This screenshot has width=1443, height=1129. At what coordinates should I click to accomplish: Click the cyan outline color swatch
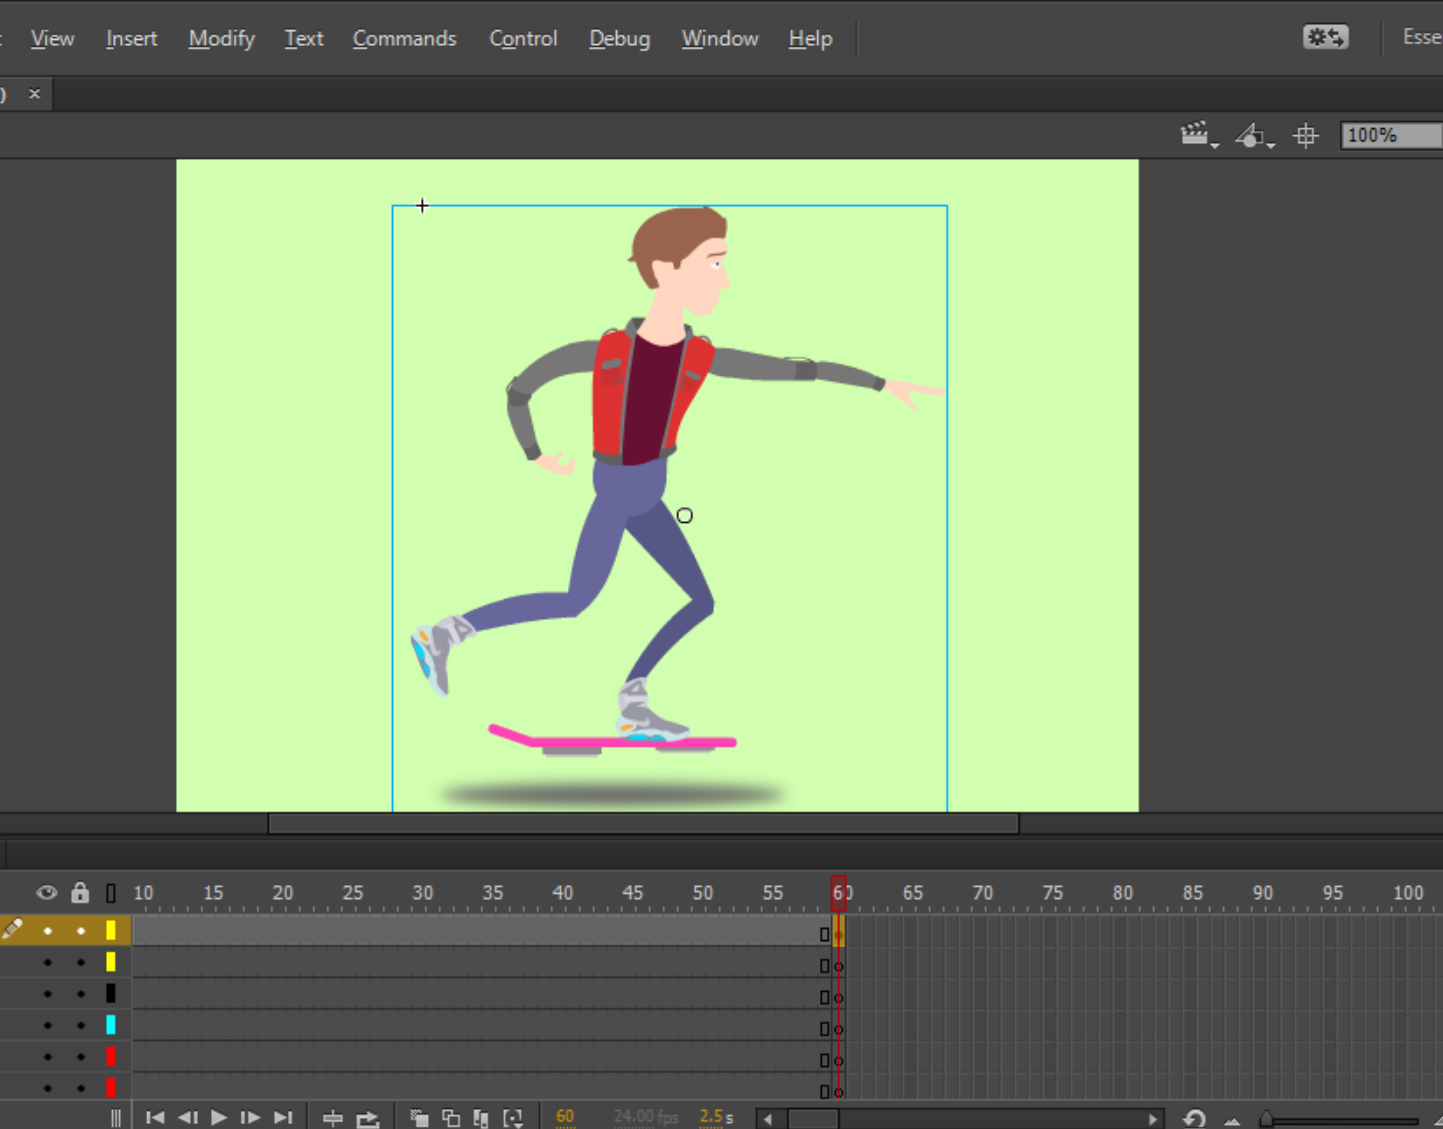(x=111, y=1024)
